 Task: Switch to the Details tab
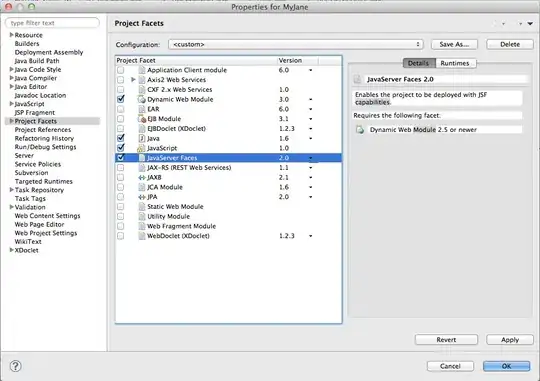(x=418, y=63)
